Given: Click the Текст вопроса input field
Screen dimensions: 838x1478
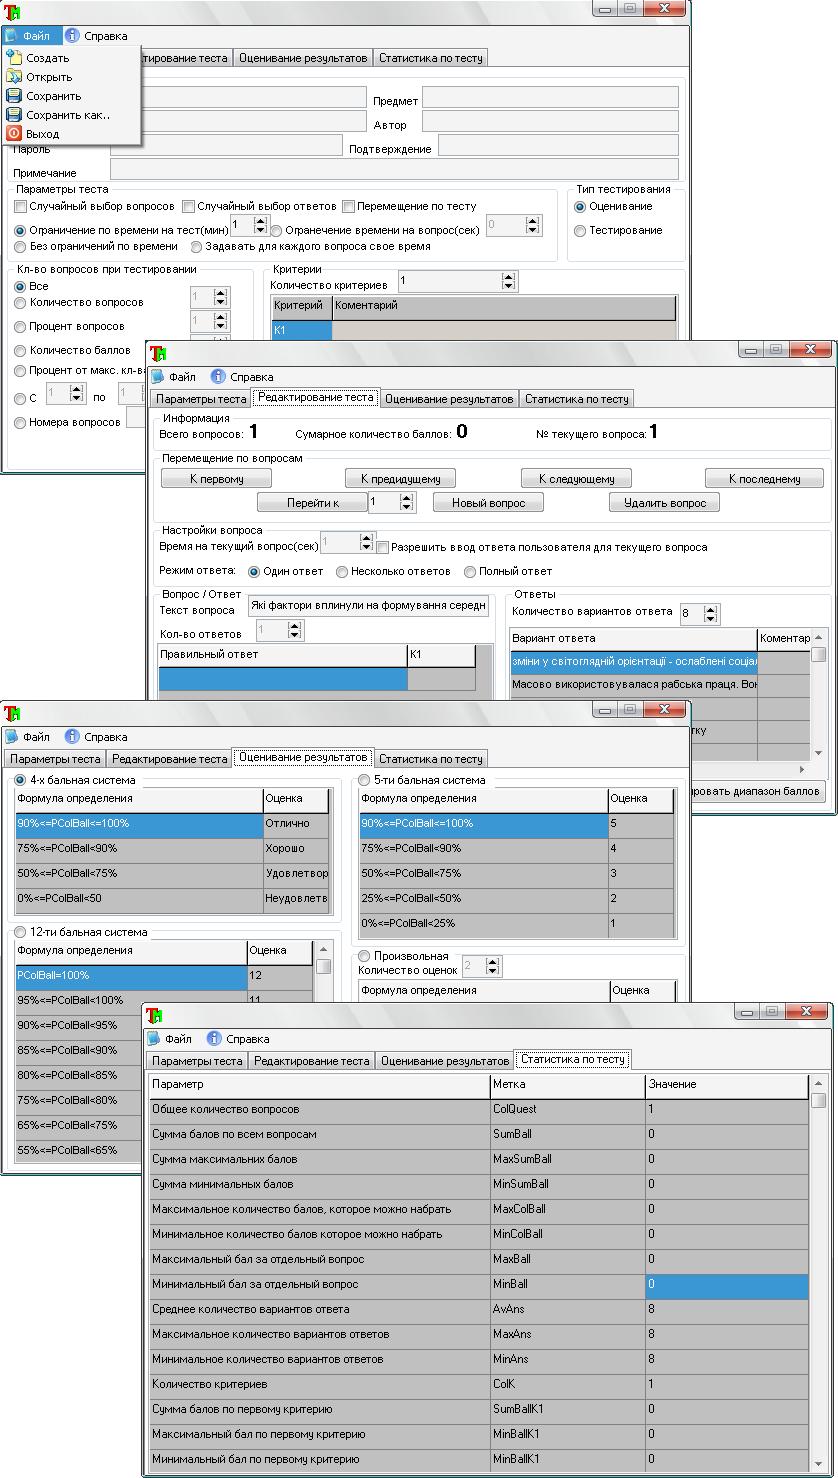Looking at the screenshot, I should click(x=369, y=605).
